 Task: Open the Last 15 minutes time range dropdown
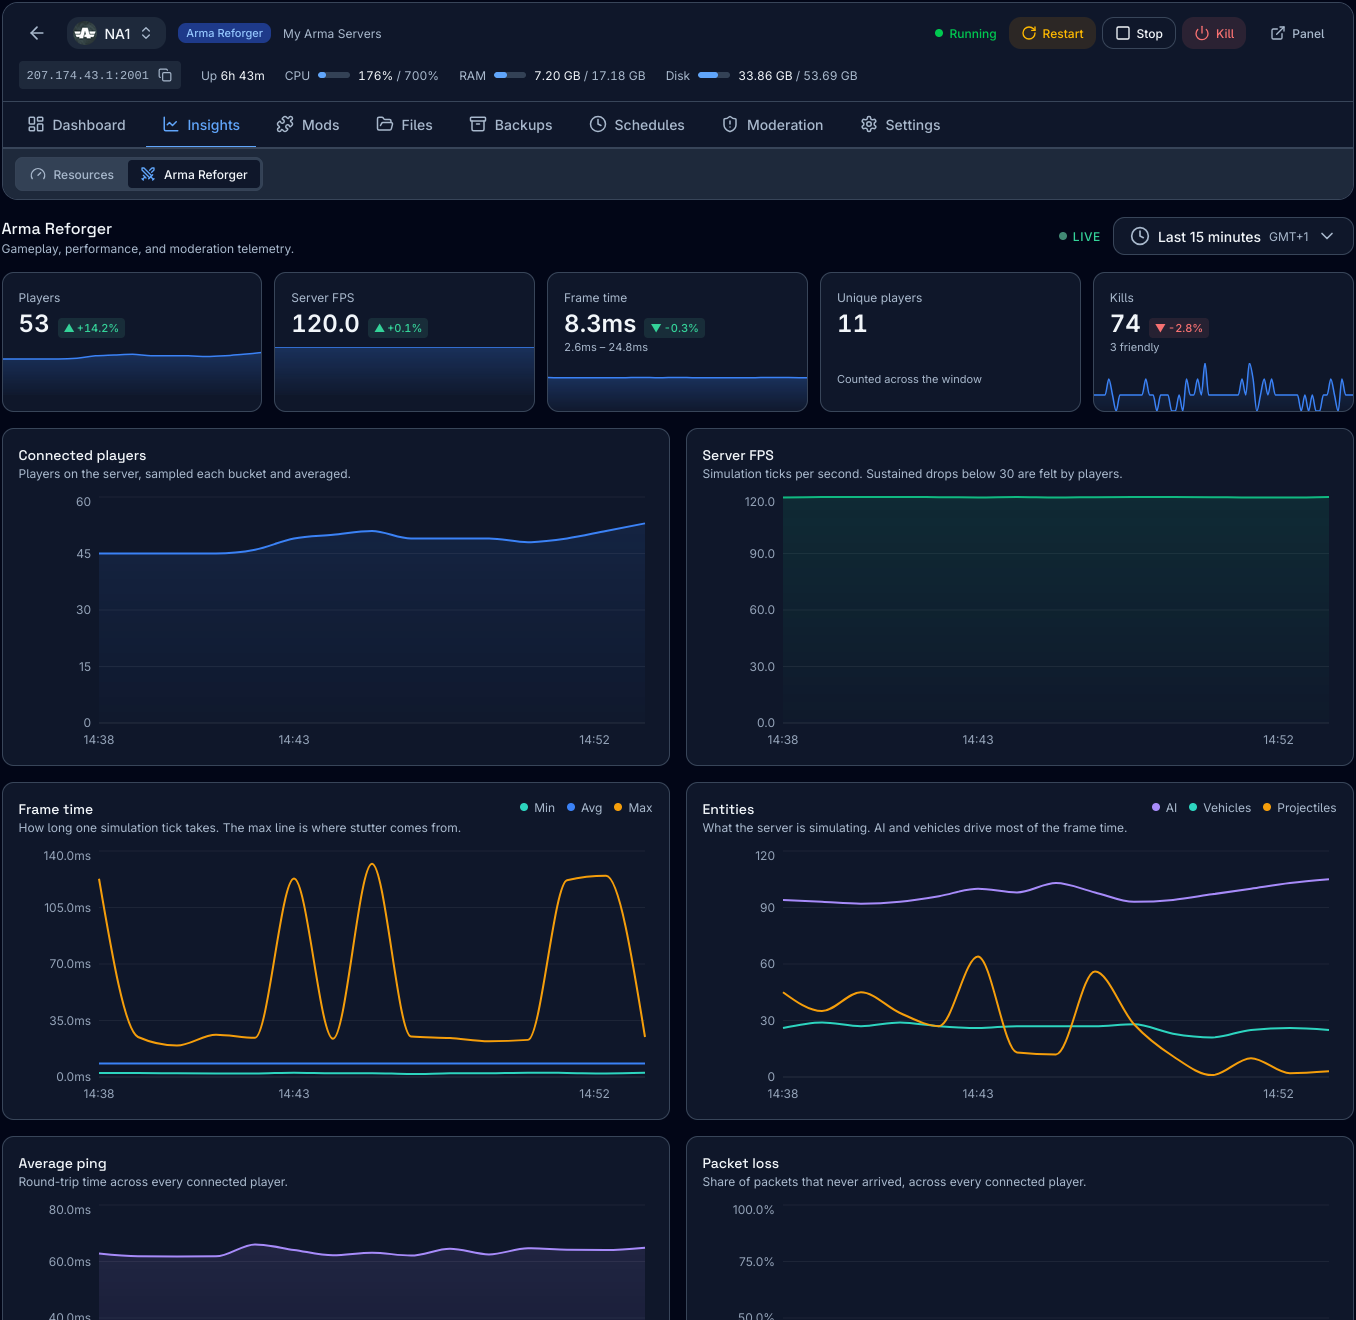pos(1233,236)
